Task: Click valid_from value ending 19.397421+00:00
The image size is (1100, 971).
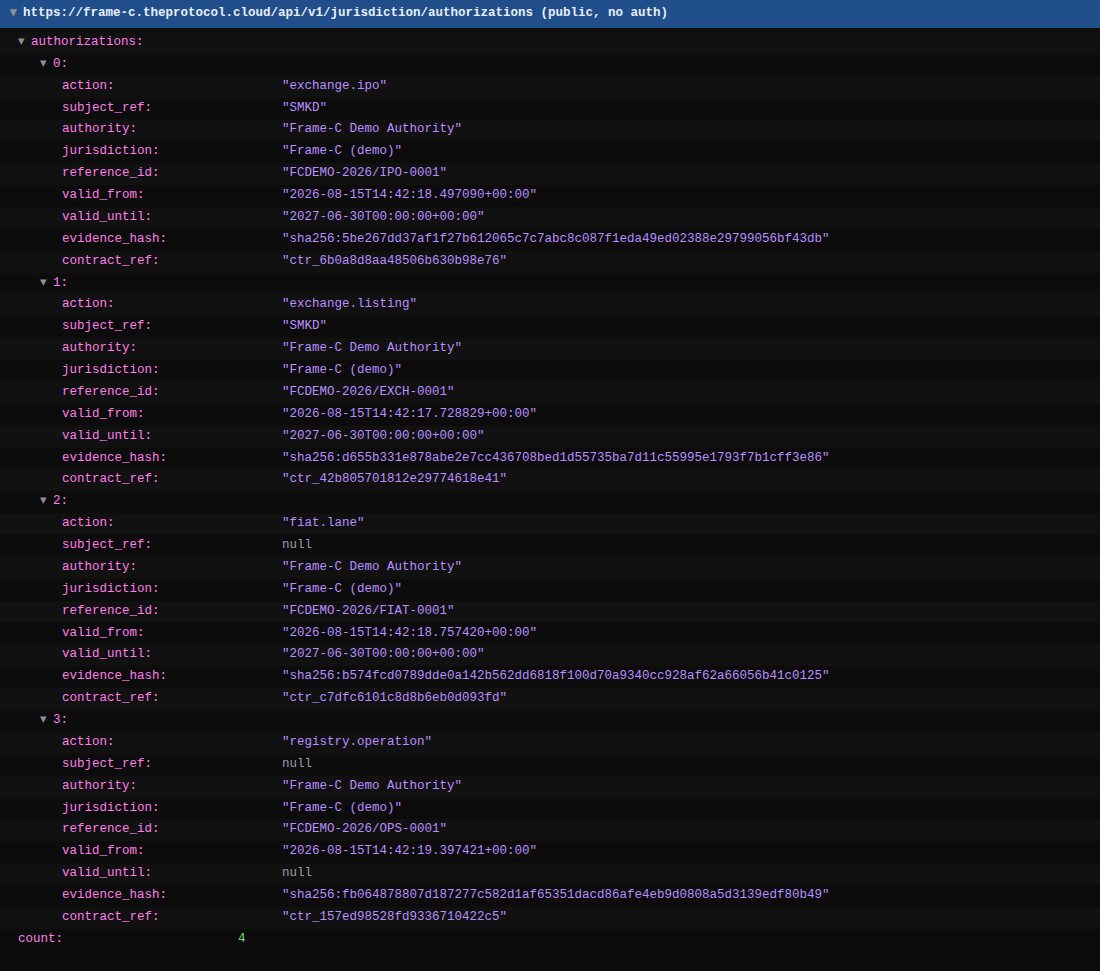Action: pyautogui.click(x=409, y=850)
